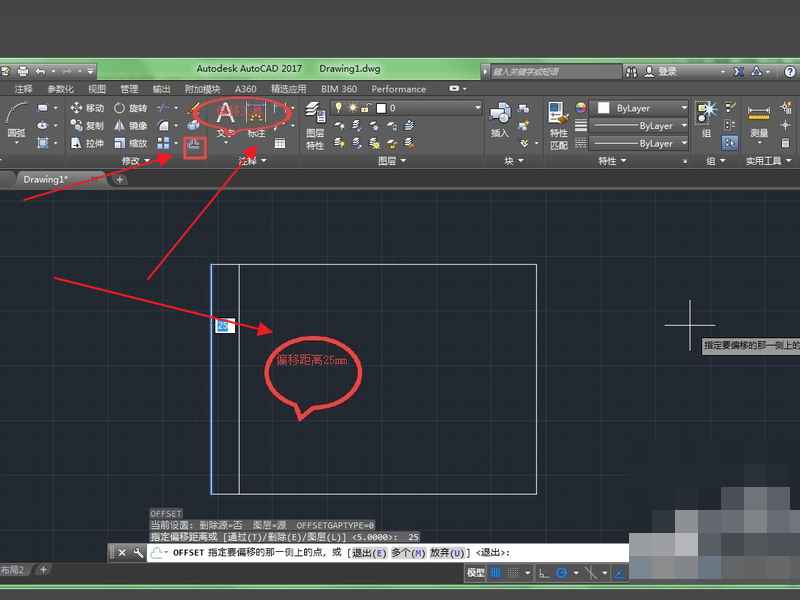Screen dimensions: 800x600
Task: Click the Rotate (旋转) tool
Action: (130, 108)
